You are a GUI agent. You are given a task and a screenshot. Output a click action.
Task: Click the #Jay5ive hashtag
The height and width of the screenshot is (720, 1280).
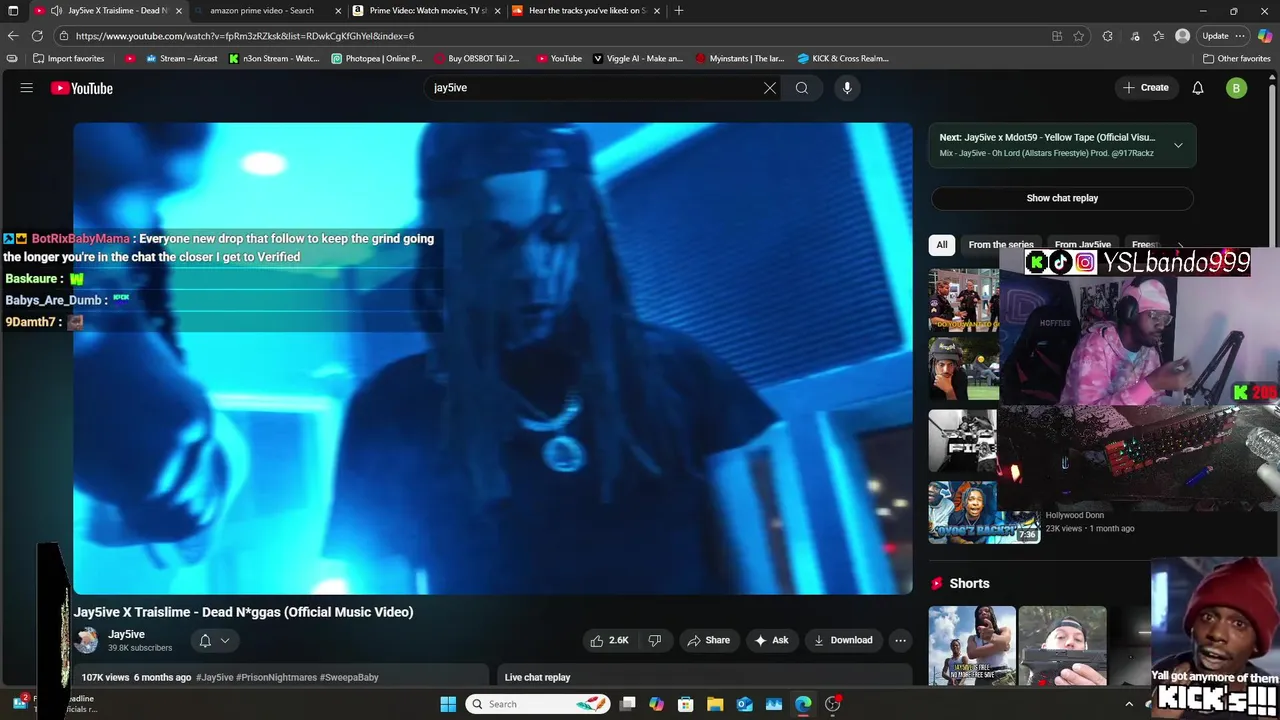tap(215, 677)
